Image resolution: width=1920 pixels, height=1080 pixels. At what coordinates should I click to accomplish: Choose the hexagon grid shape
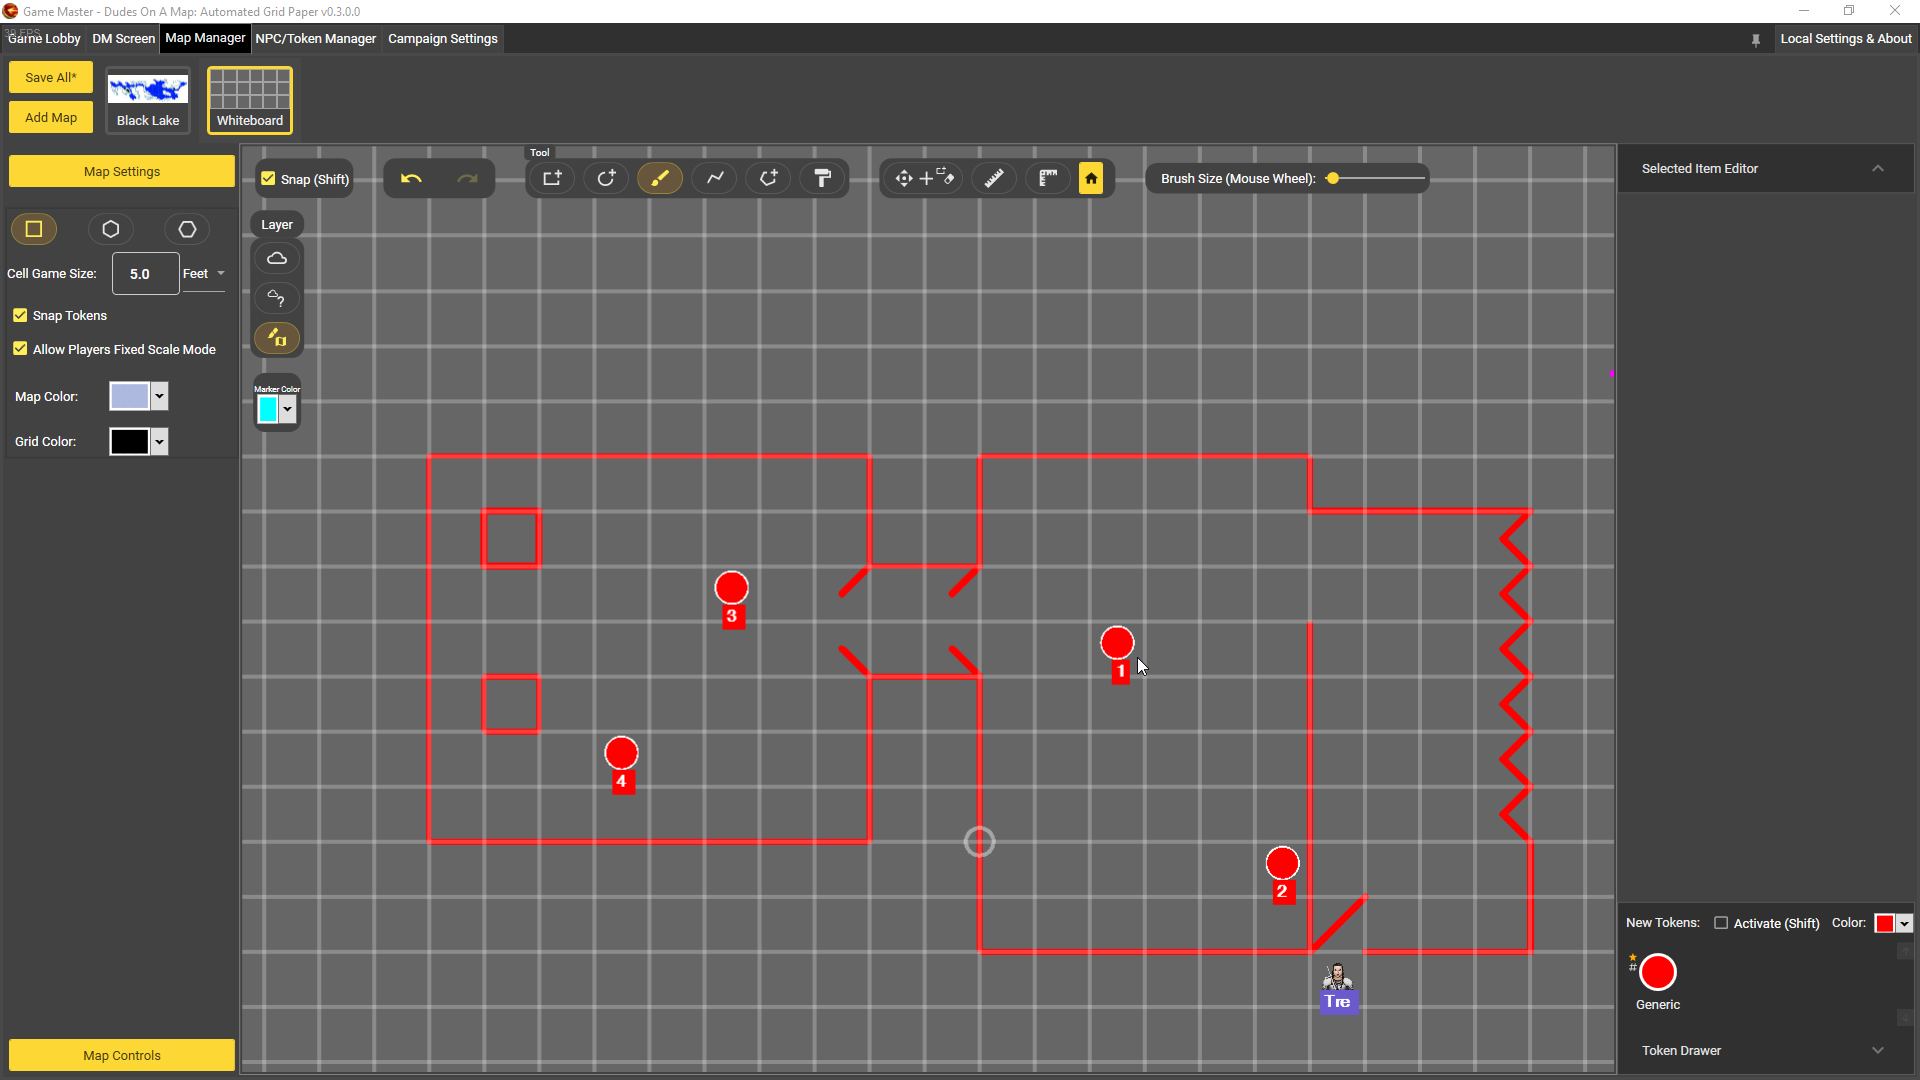[111, 229]
